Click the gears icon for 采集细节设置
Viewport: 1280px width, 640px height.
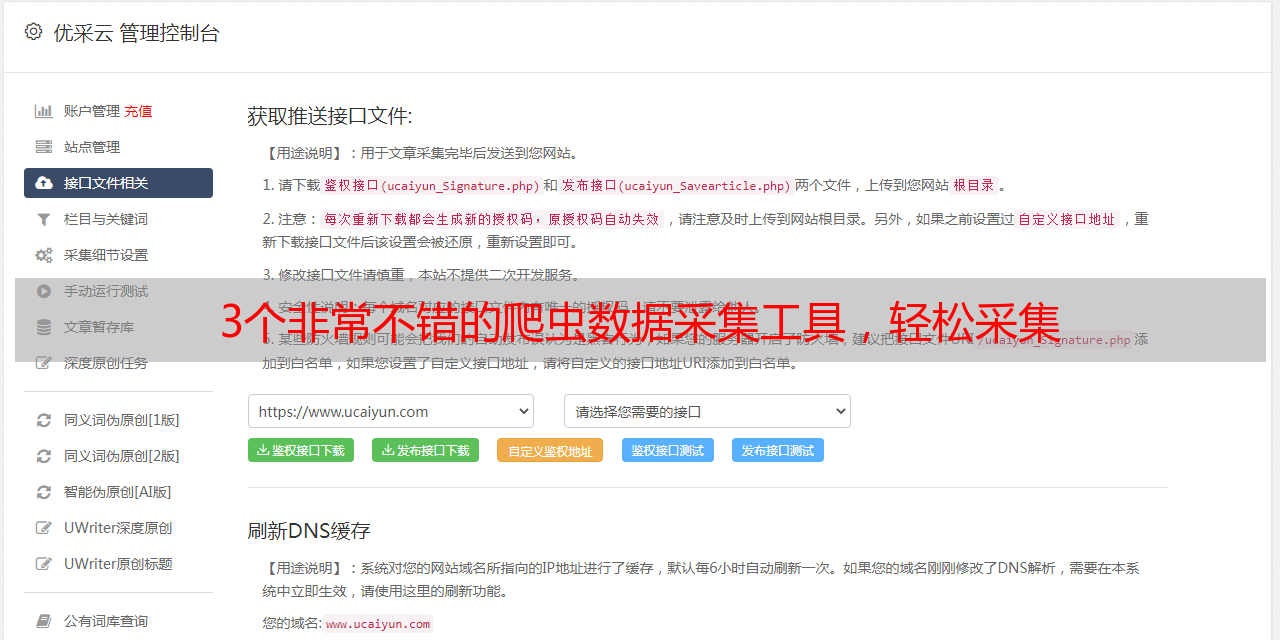44,255
